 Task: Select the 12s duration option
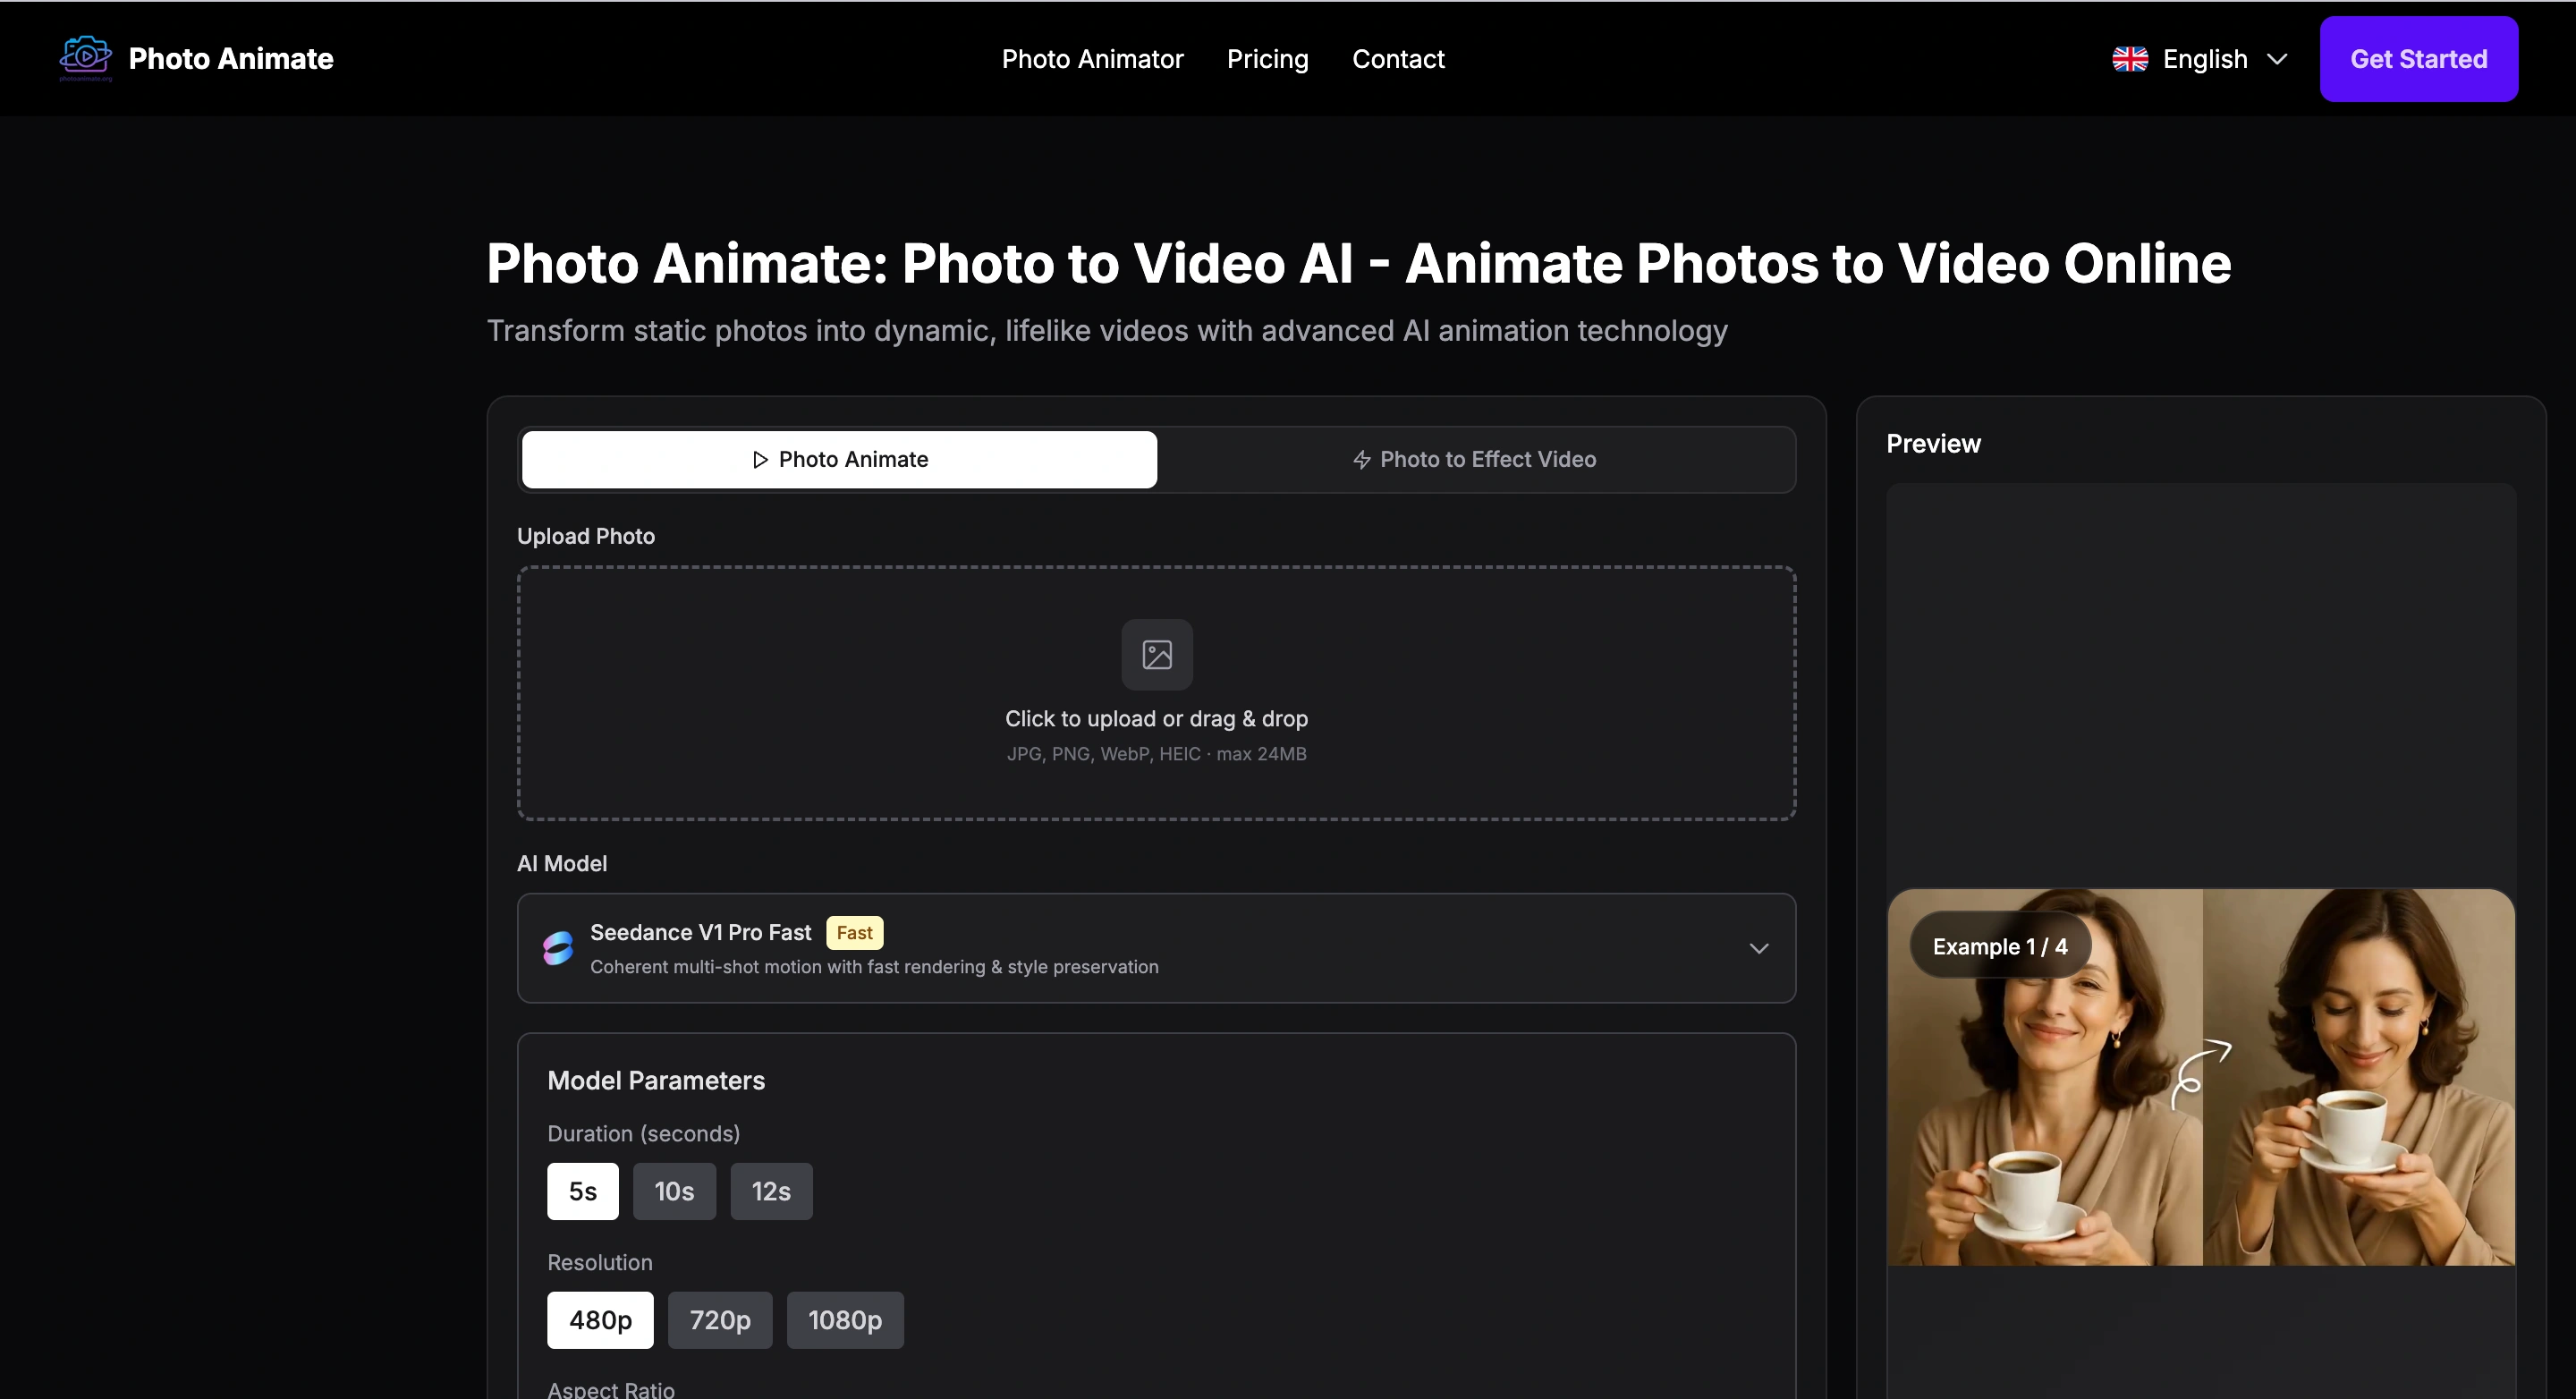click(x=770, y=1191)
